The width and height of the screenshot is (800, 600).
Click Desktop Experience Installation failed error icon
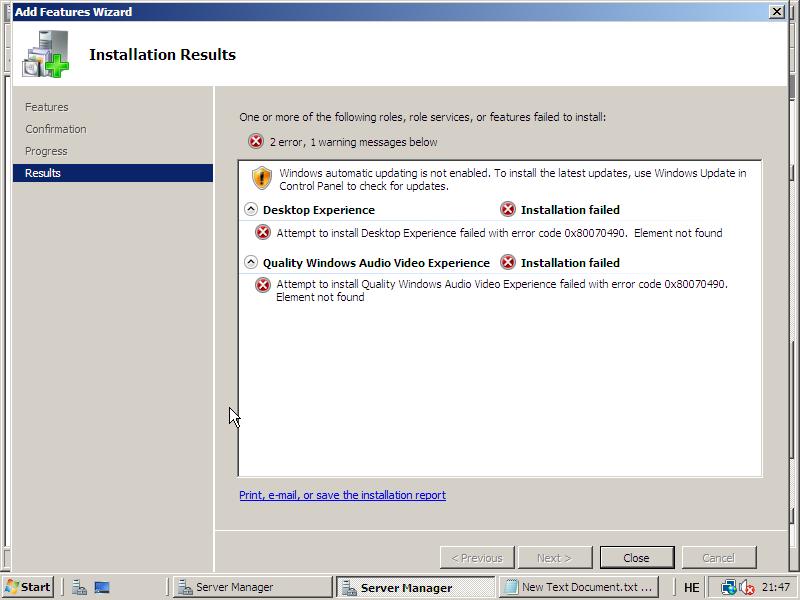coord(508,209)
